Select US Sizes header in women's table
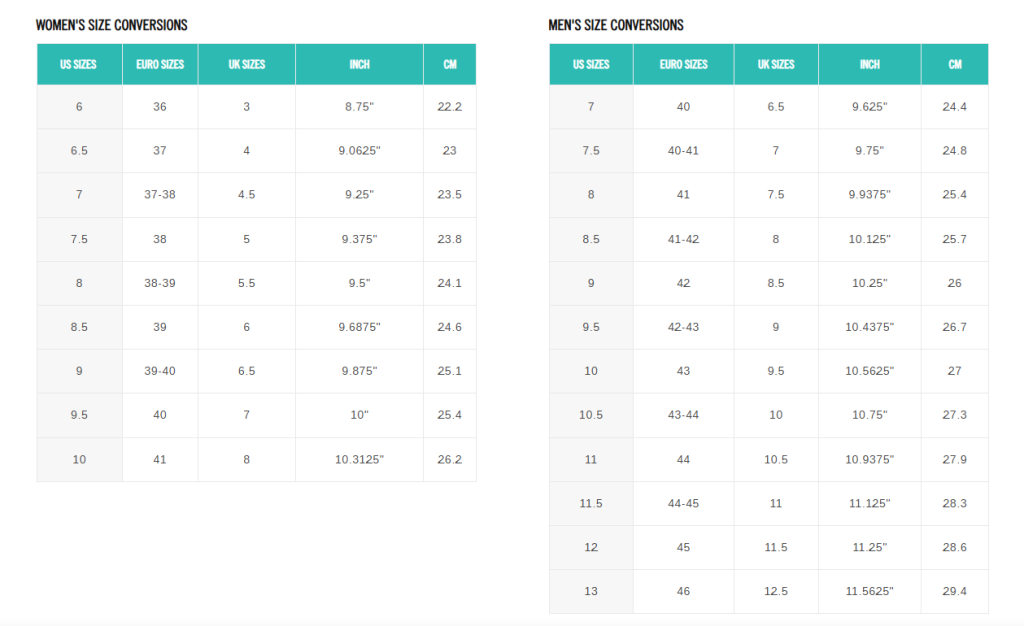This screenshot has width=1024, height=626. click(79, 65)
